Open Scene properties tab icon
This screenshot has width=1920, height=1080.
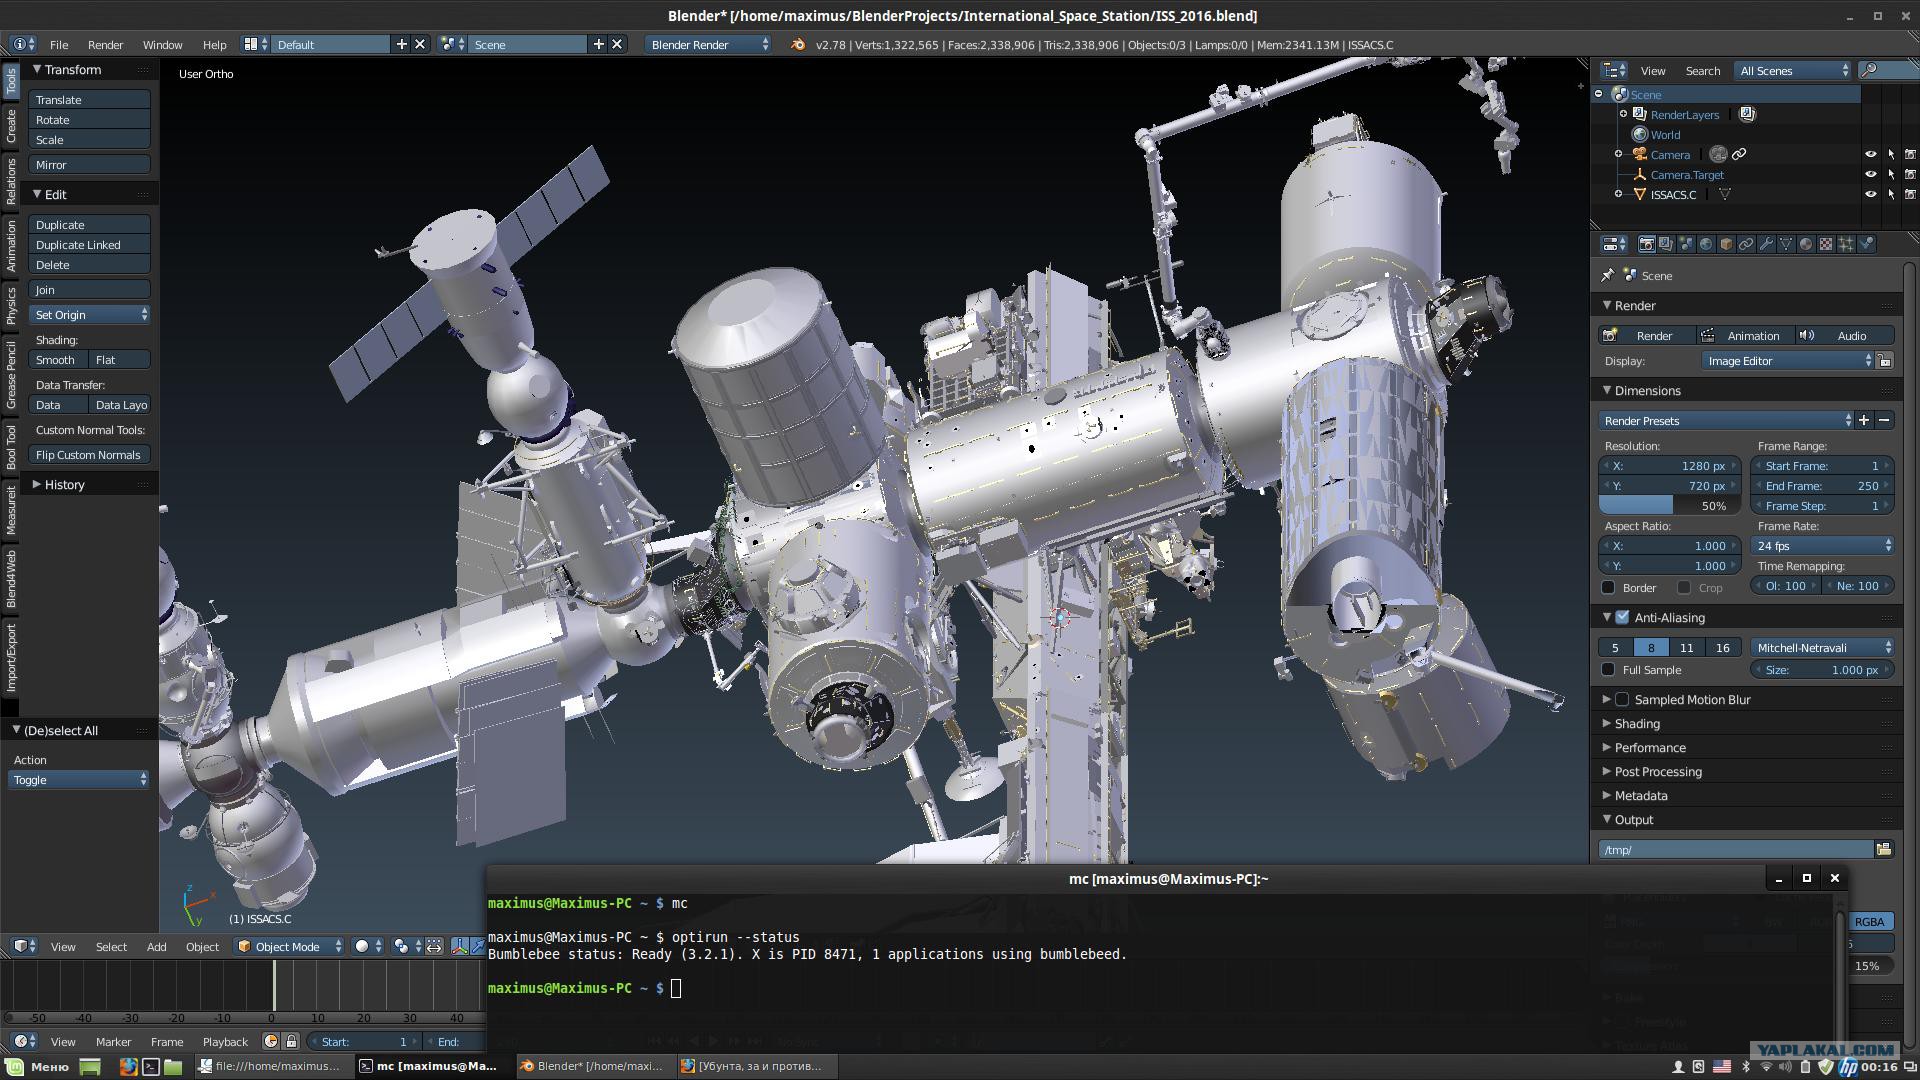[x=1687, y=244]
